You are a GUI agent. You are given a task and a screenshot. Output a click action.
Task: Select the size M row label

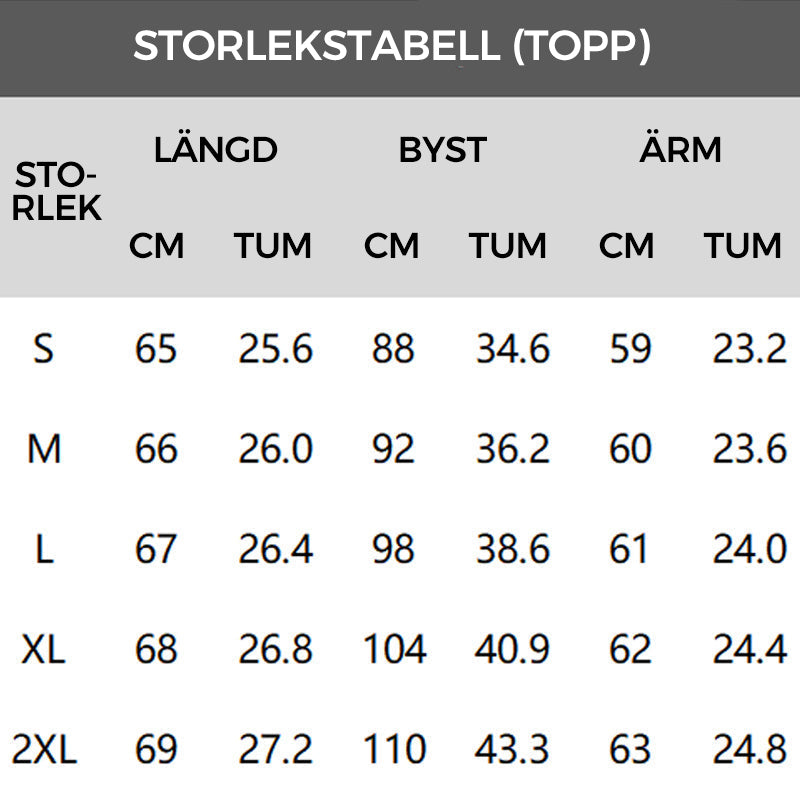pos(44,449)
